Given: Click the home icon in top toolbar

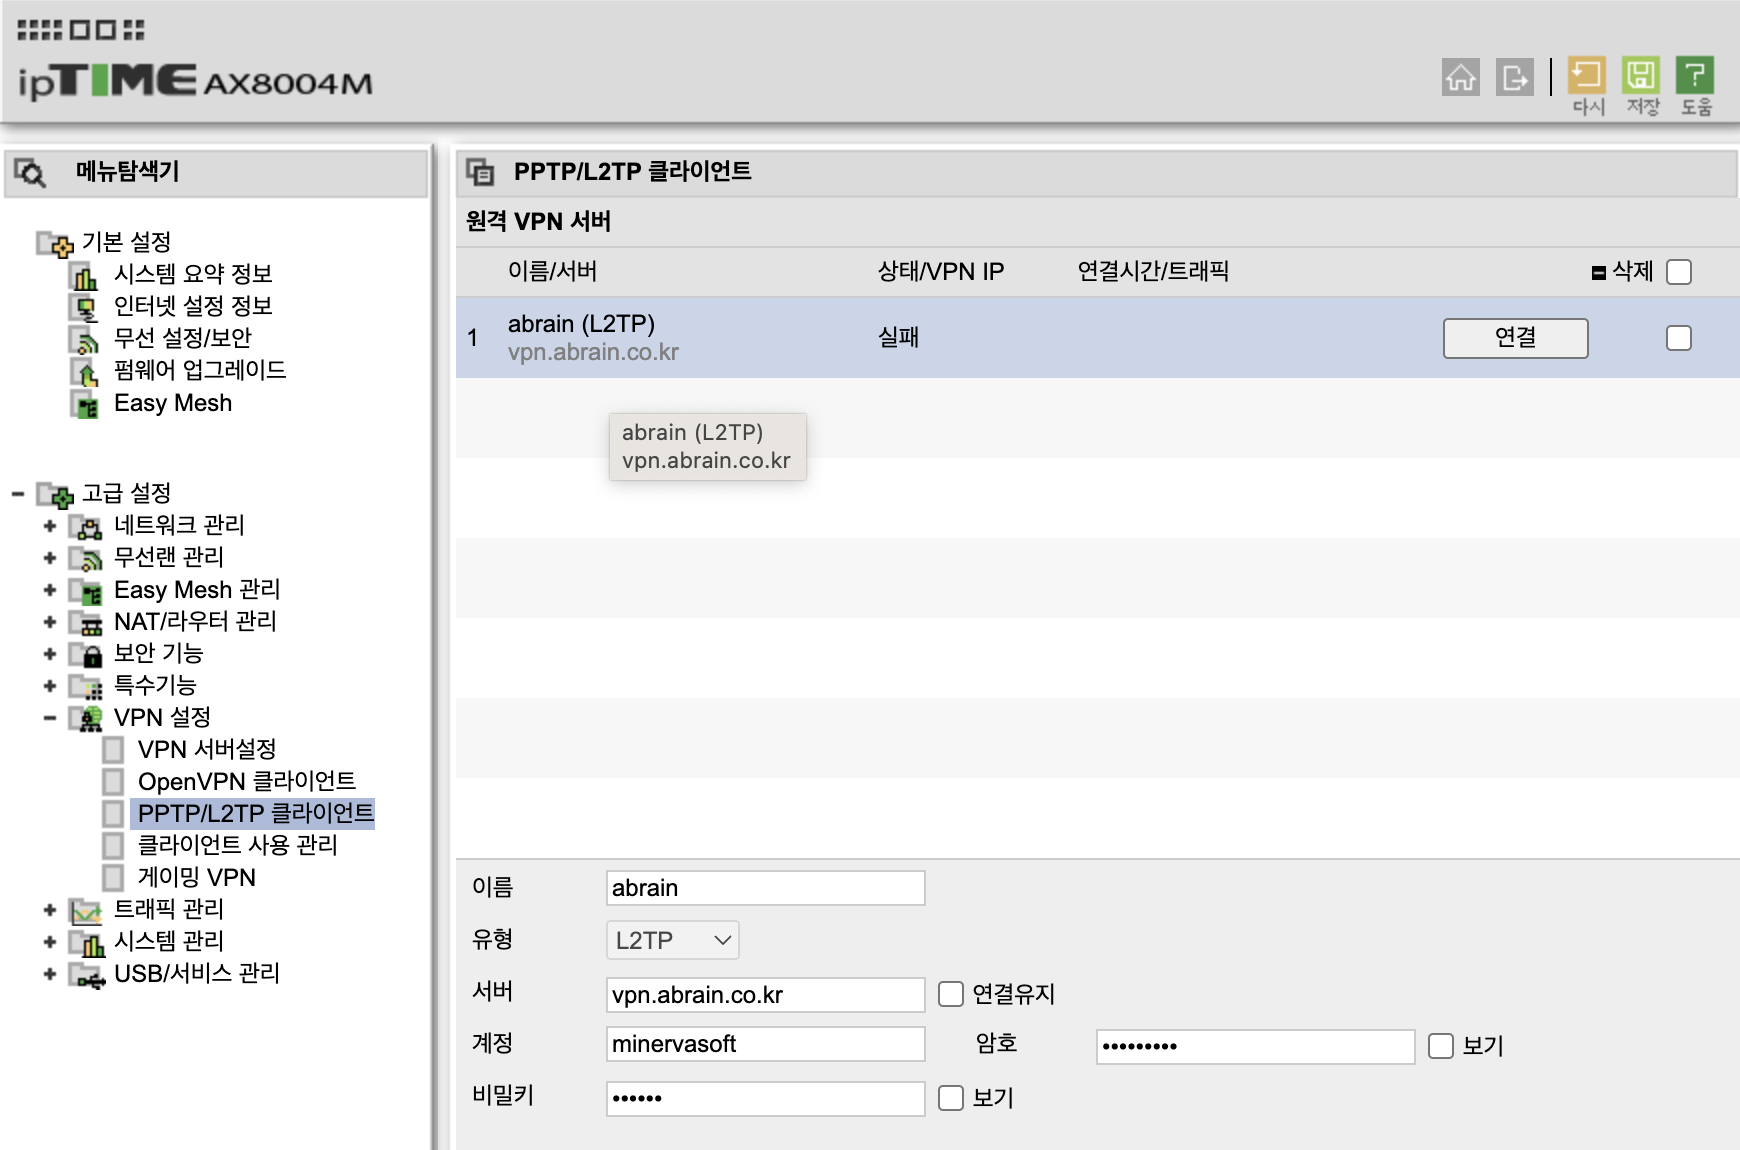Looking at the screenshot, I should 1461,77.
